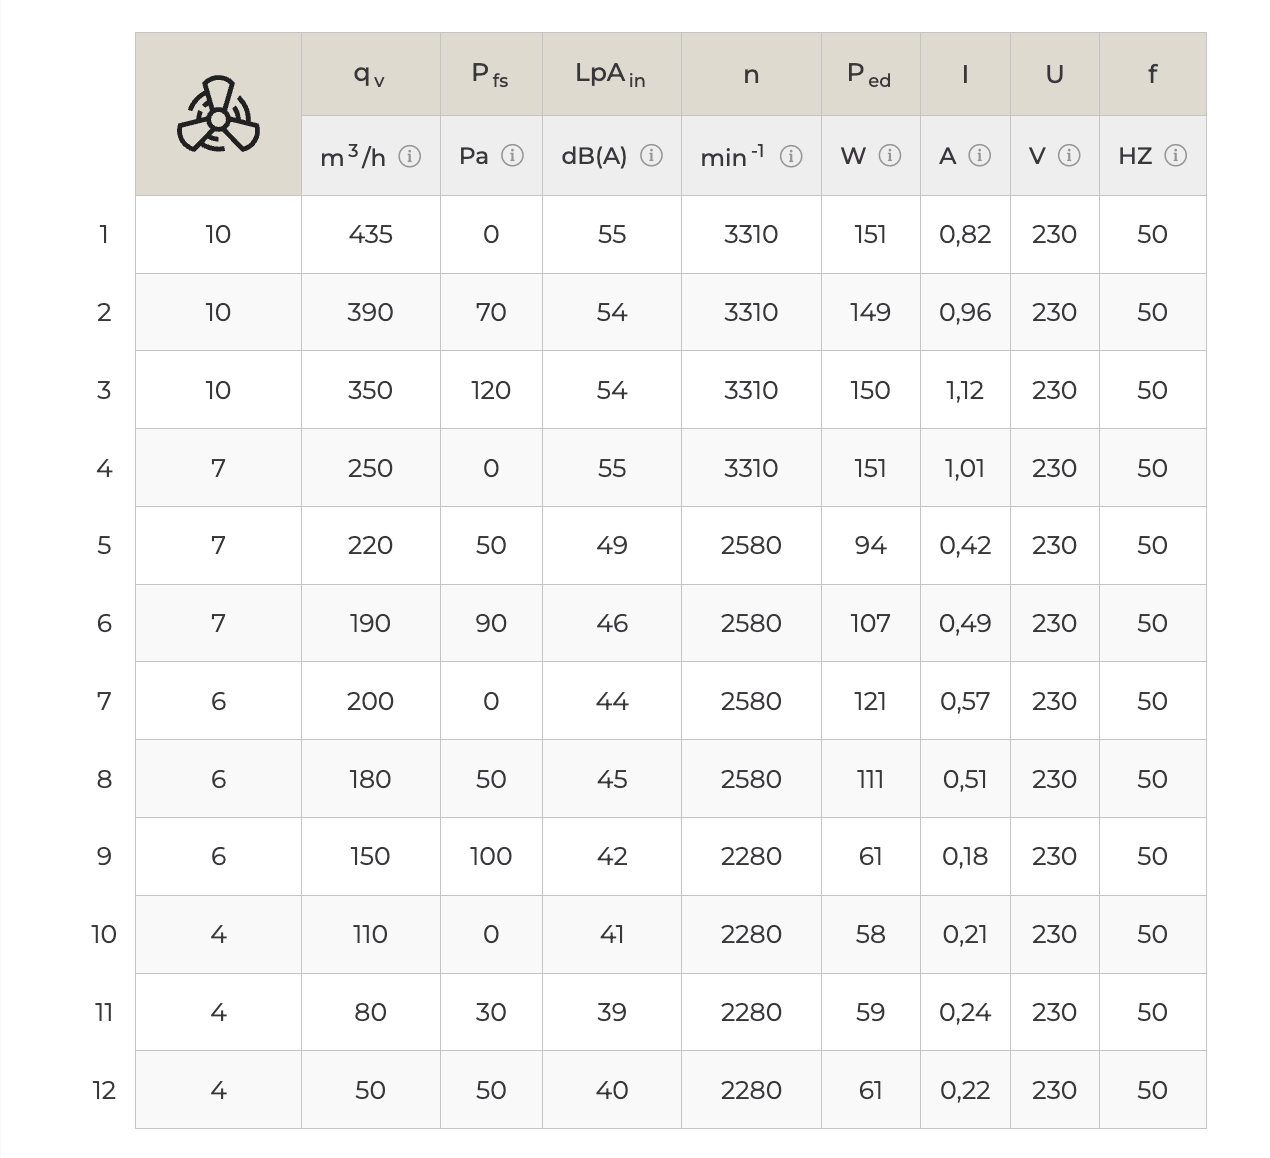Screen dimensions: 1270x1158
Task: Open the dB(A) info tooltip icon
Action: tap(651, 155)
